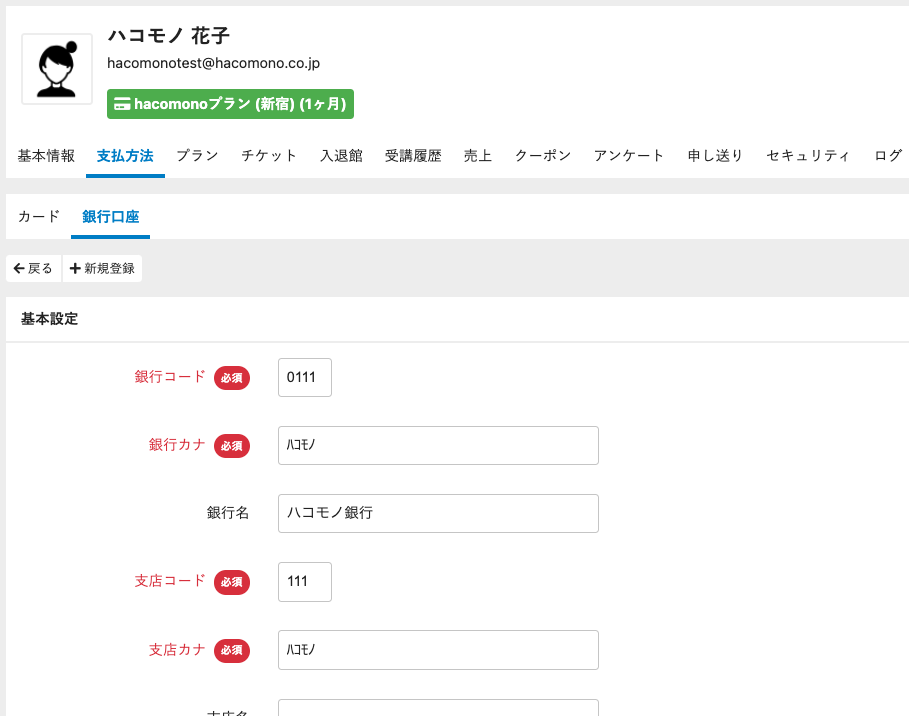The image size is (909, 716).
Task: Click the 銀行名 input field
Action: click(438, 513)
